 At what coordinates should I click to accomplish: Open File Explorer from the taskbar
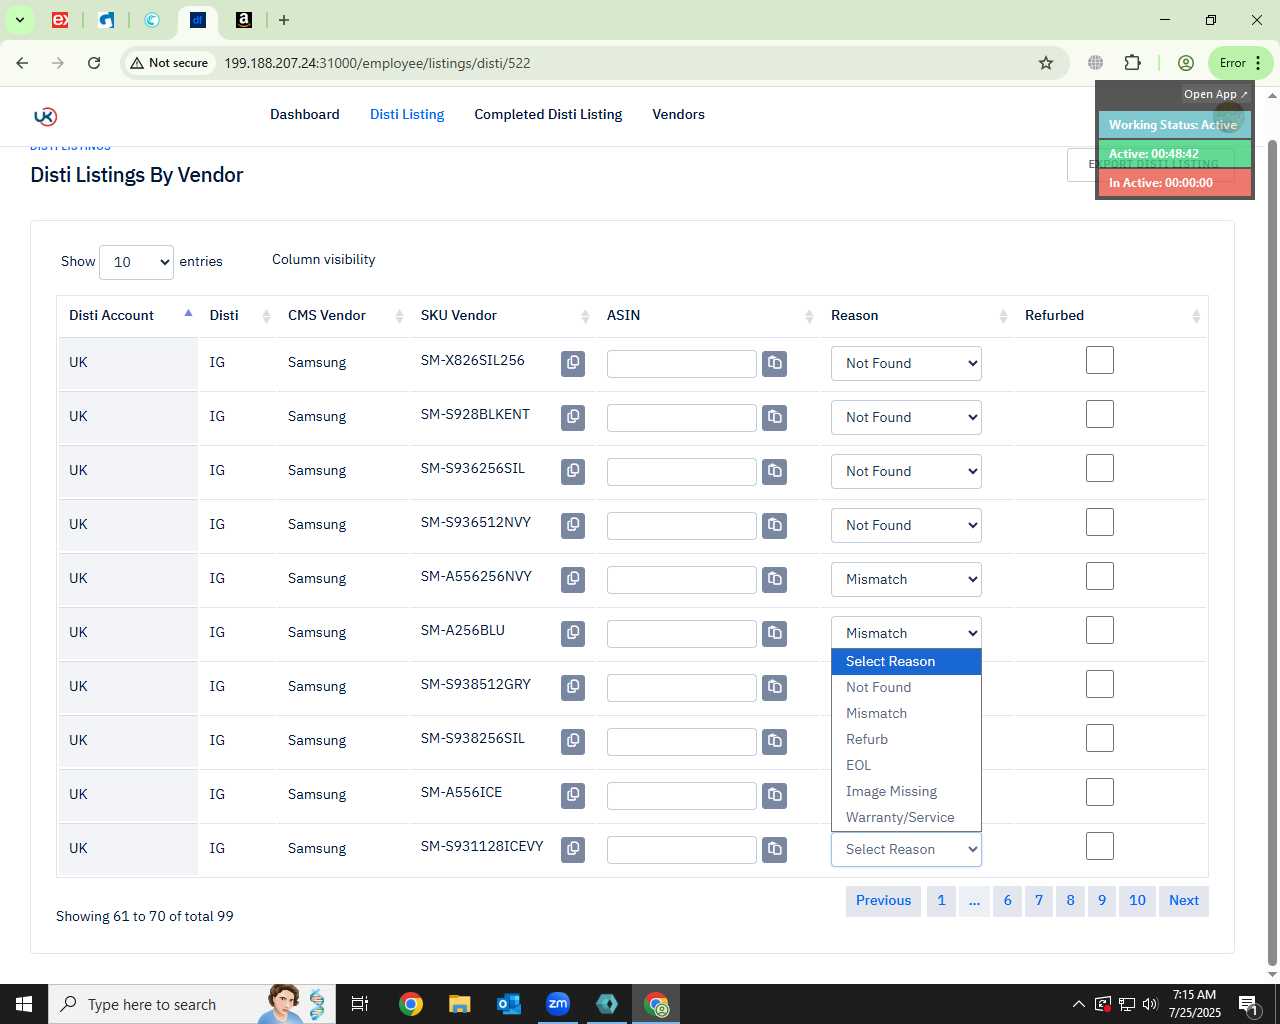click(460, 1004)
